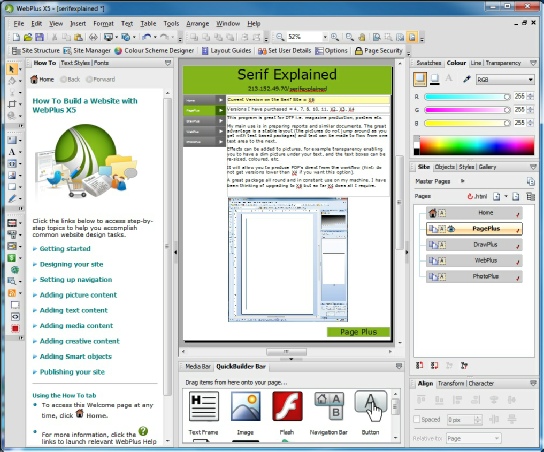The height and width of the screenshot is (452, 544).
Task: Open the Undo history dropdown arrow
Action: [155, 37]
